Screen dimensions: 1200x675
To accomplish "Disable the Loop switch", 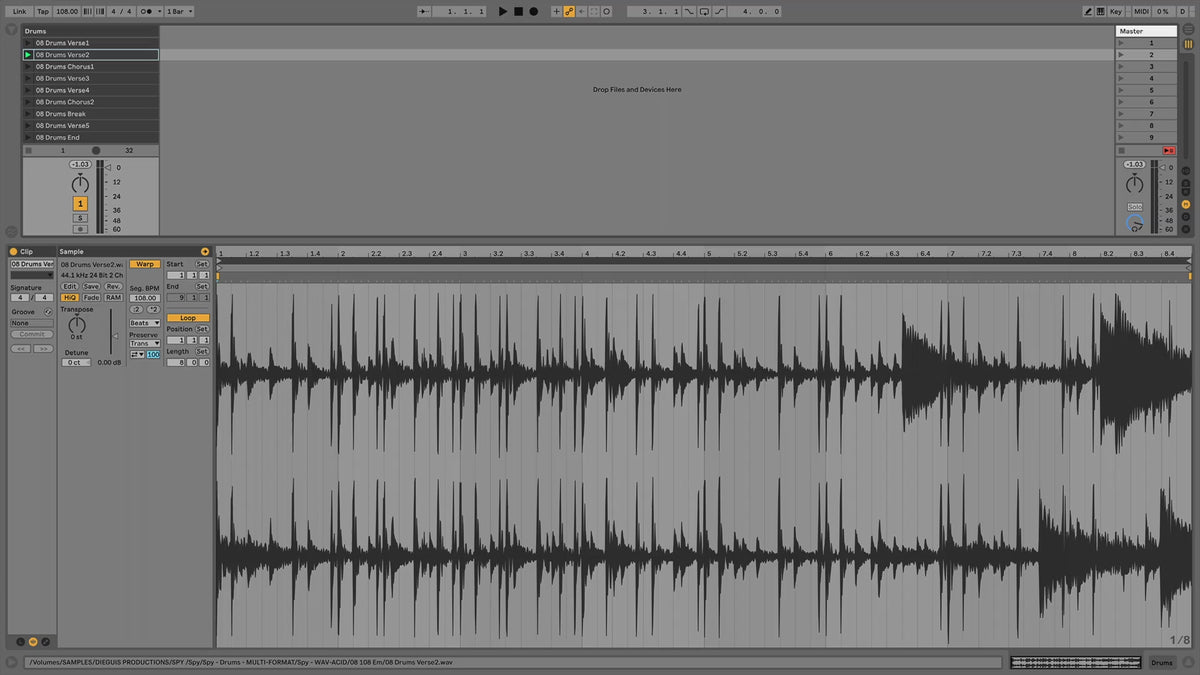I will (187, 318).
